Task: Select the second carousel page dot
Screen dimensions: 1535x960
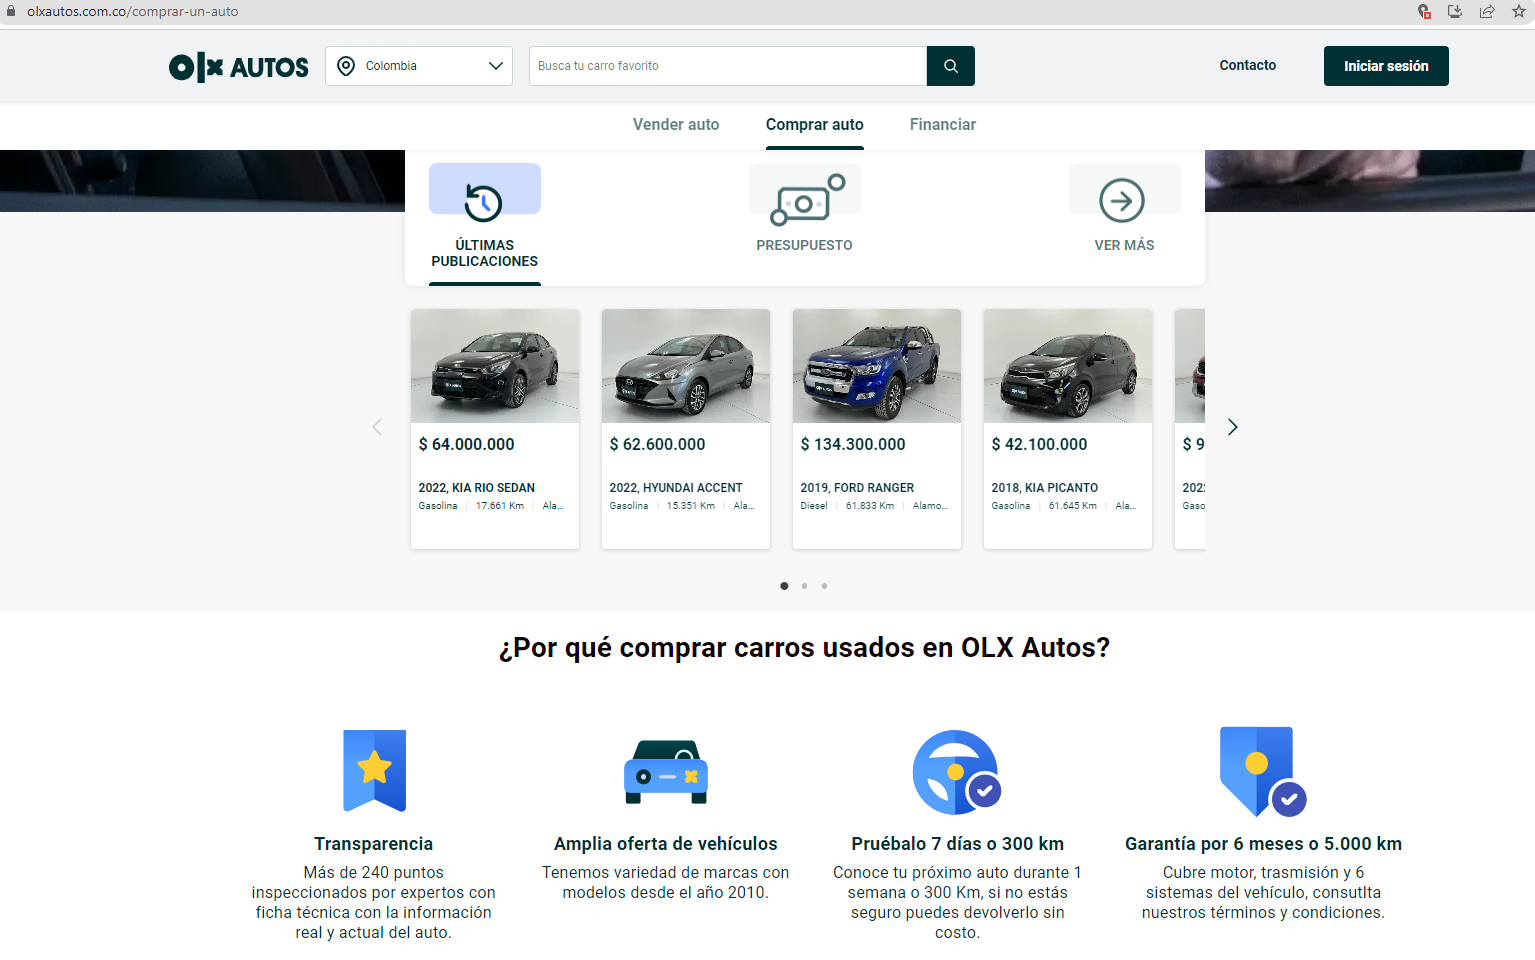Action: (804, 586)
